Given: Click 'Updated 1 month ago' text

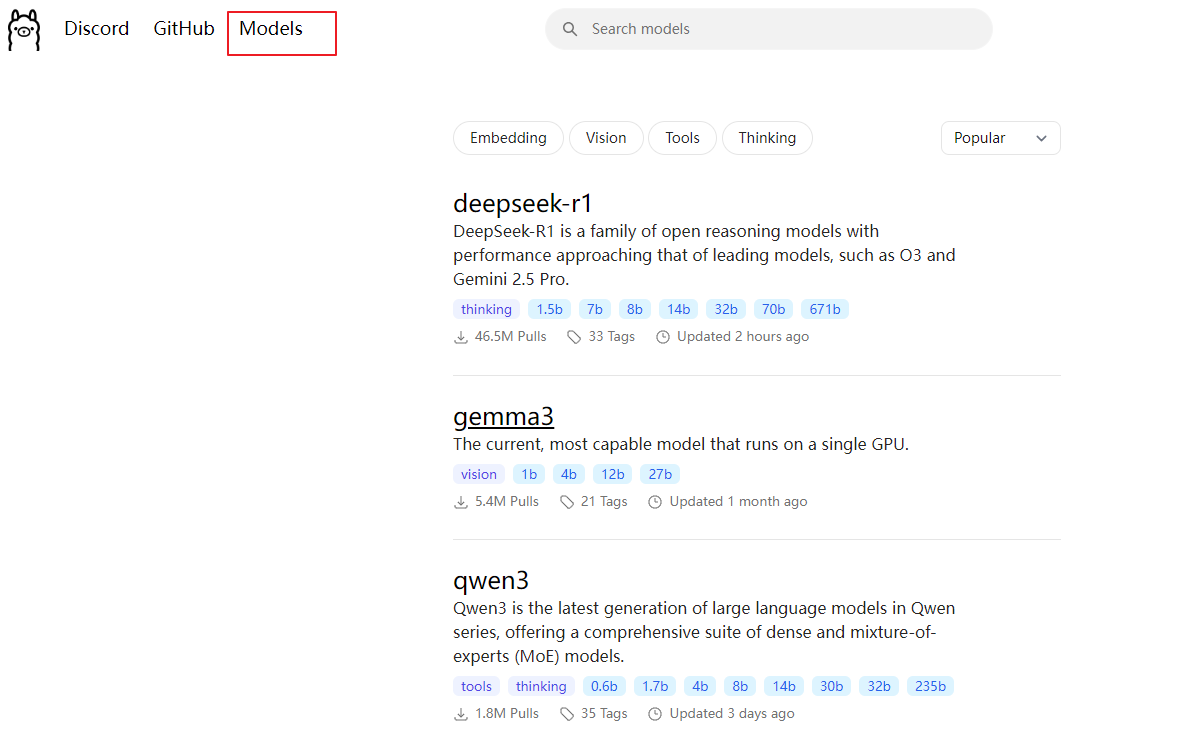Looking at the screenshot, I should coord(738,501).
